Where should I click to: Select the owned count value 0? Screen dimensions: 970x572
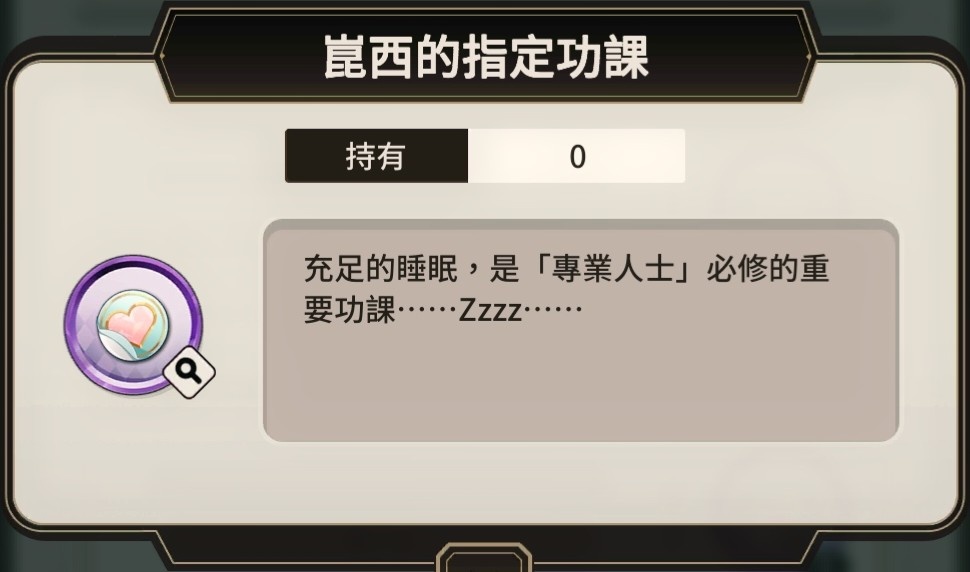point(577,156)
